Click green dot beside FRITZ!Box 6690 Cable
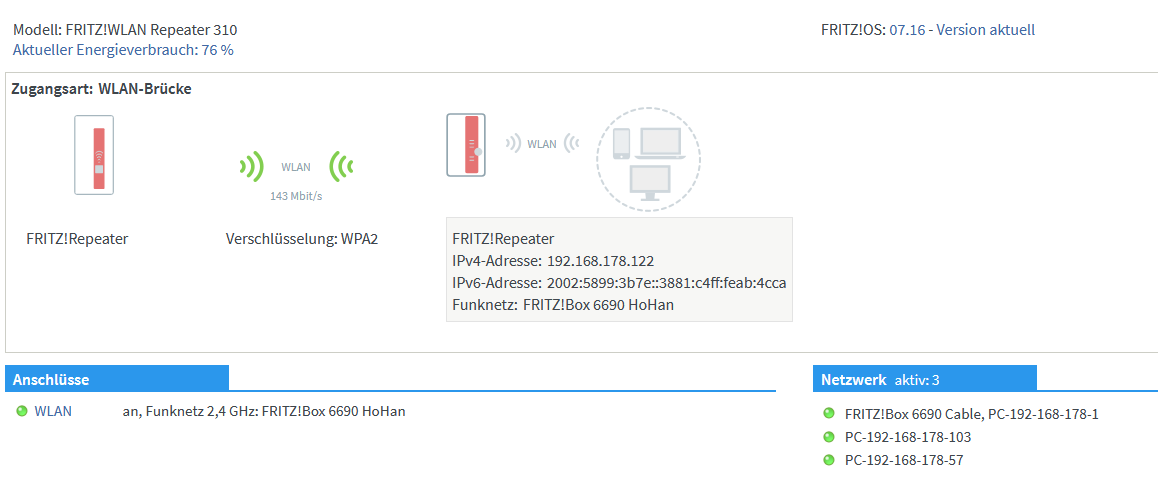Screen dimensions: 1158x495 point(828,413)
